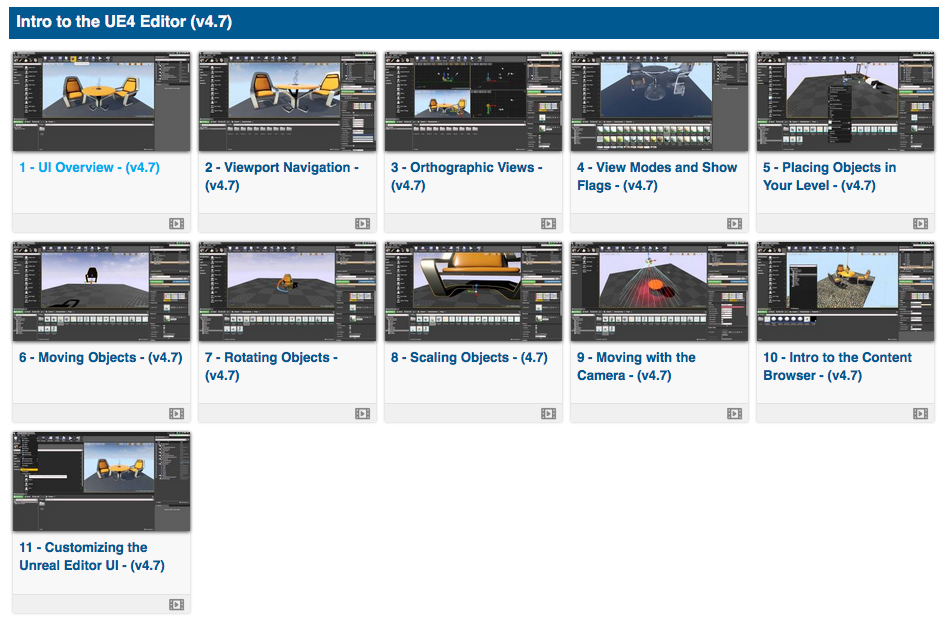The image size is (952, 637).
Task: Open the '3 - Orthographic Views' link
Action: point(467,176)
